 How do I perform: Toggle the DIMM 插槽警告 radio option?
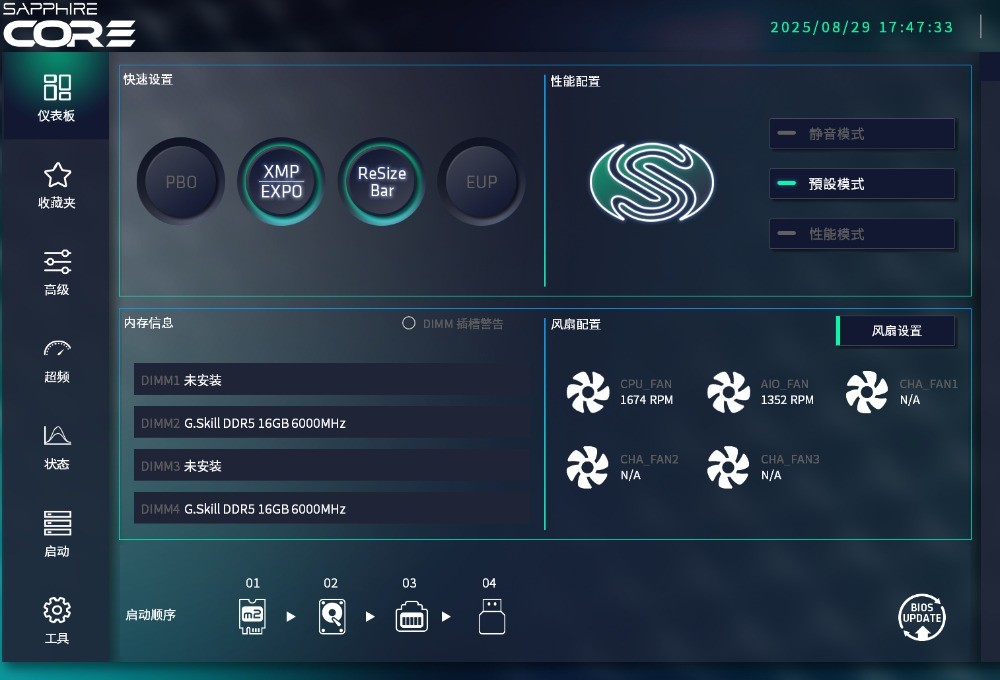pos(409,323)
